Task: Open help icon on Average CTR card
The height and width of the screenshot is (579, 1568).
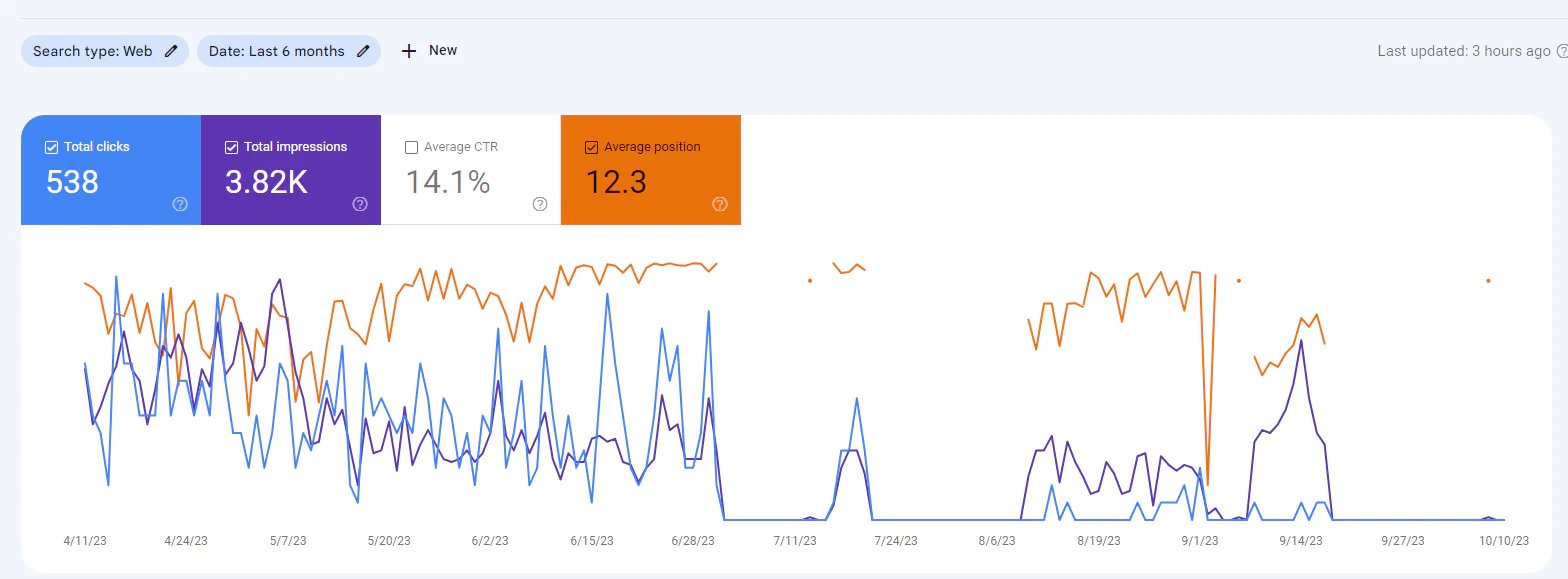Action: click(x=540, y=204)
